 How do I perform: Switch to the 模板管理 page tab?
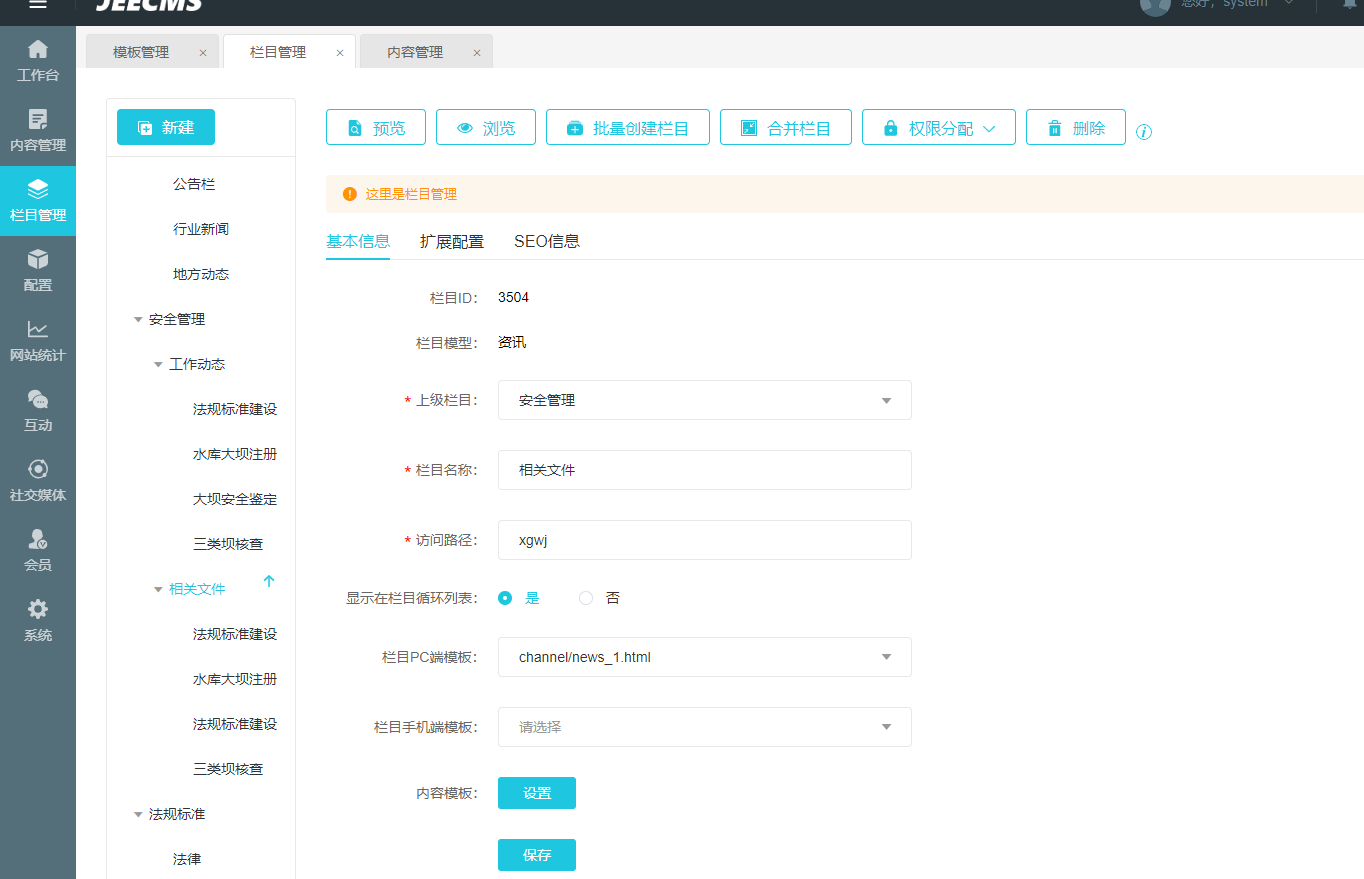141,52
